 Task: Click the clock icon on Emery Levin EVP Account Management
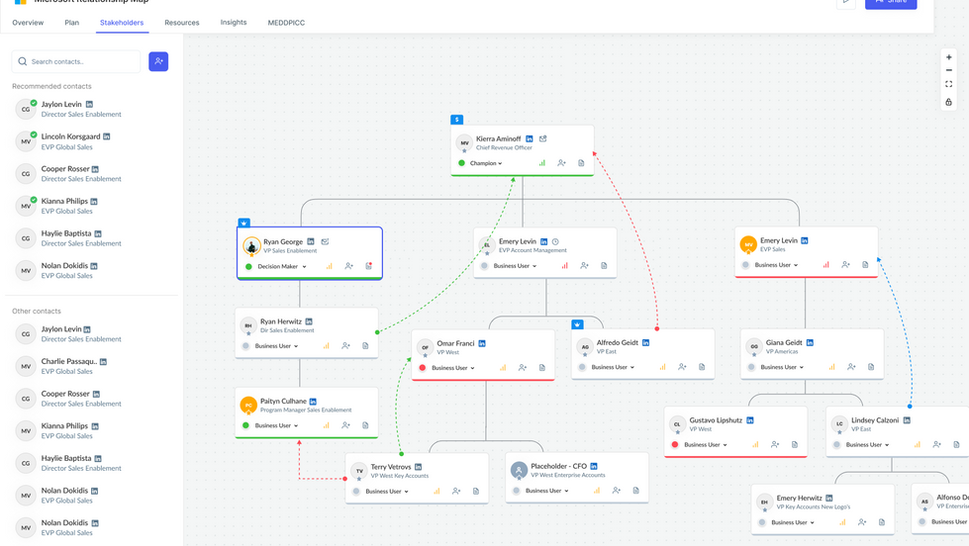click(555, 242)
